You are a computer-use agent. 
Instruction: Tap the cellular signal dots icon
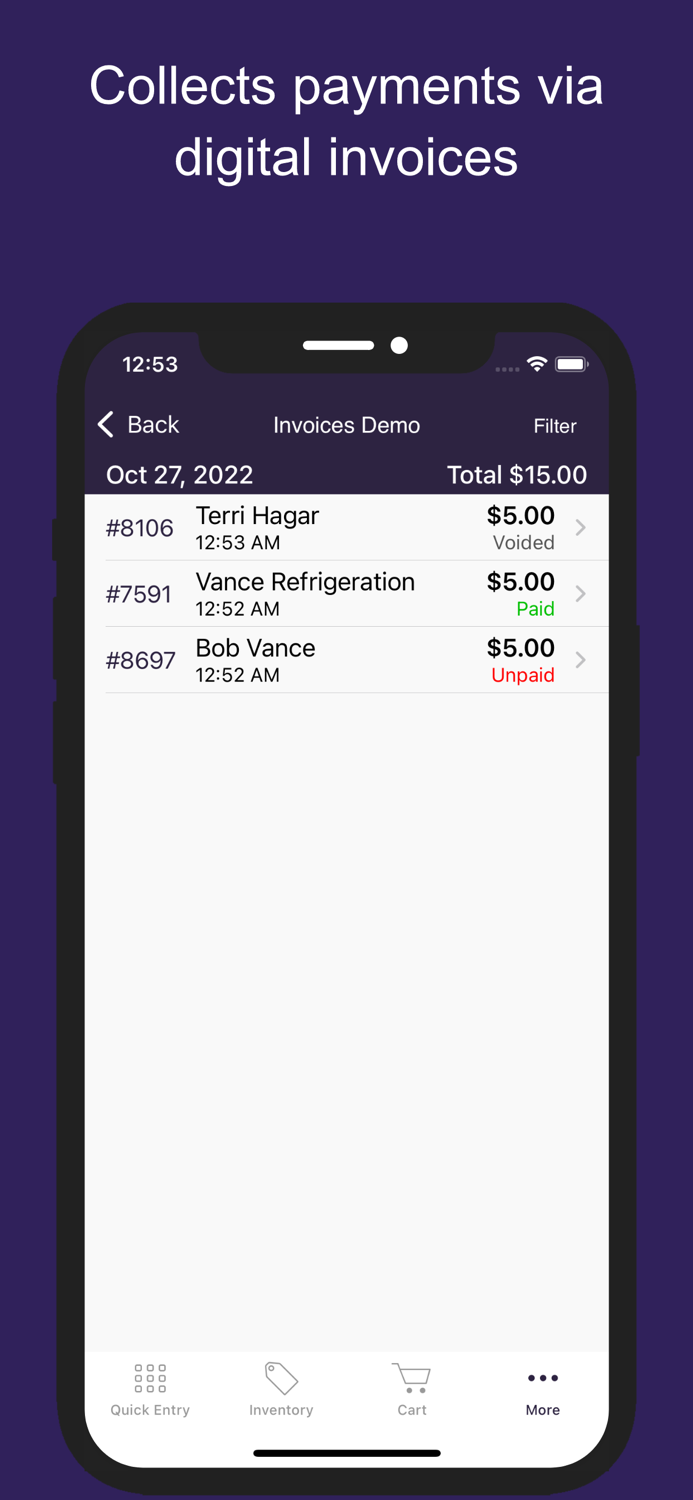pyautogui.click(x=507, y=368)
